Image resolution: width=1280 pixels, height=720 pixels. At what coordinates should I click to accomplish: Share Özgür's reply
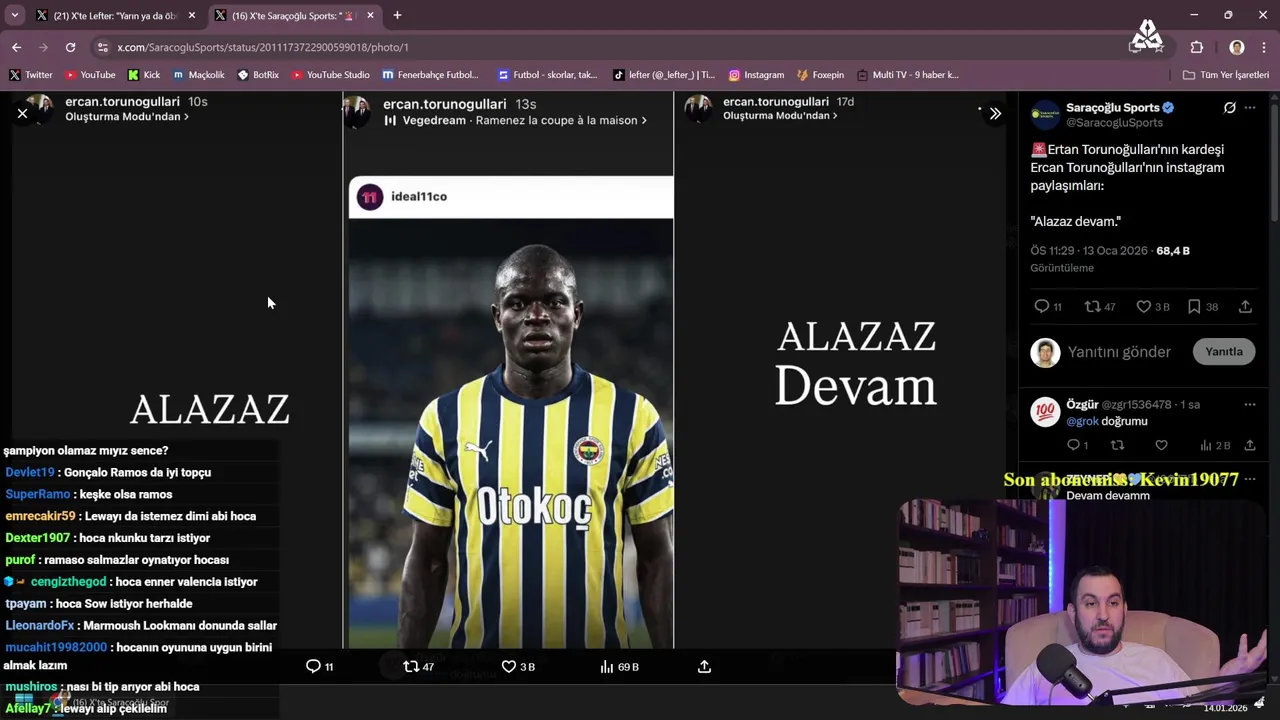pyautogui.click(x=1250, y=445)
